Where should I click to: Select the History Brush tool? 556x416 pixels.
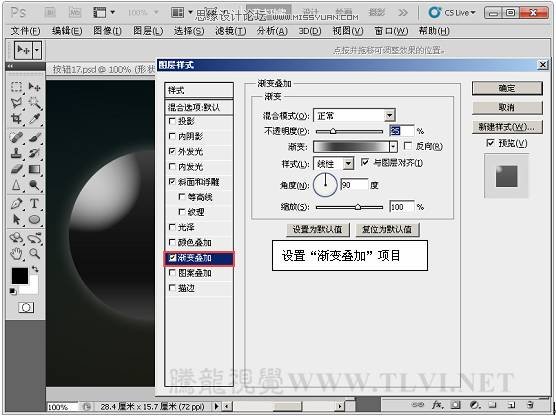(34, 153)
